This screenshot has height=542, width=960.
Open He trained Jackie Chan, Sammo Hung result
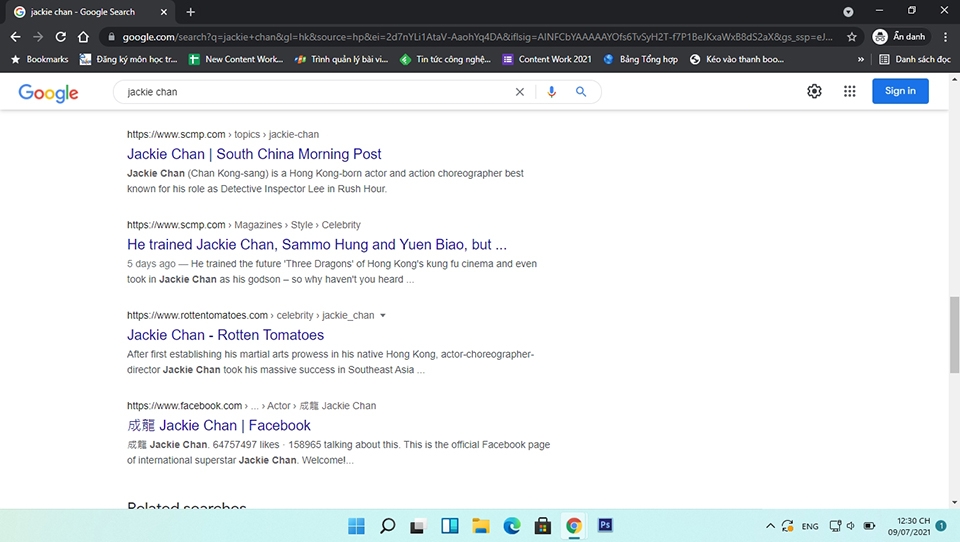[317, 244]
